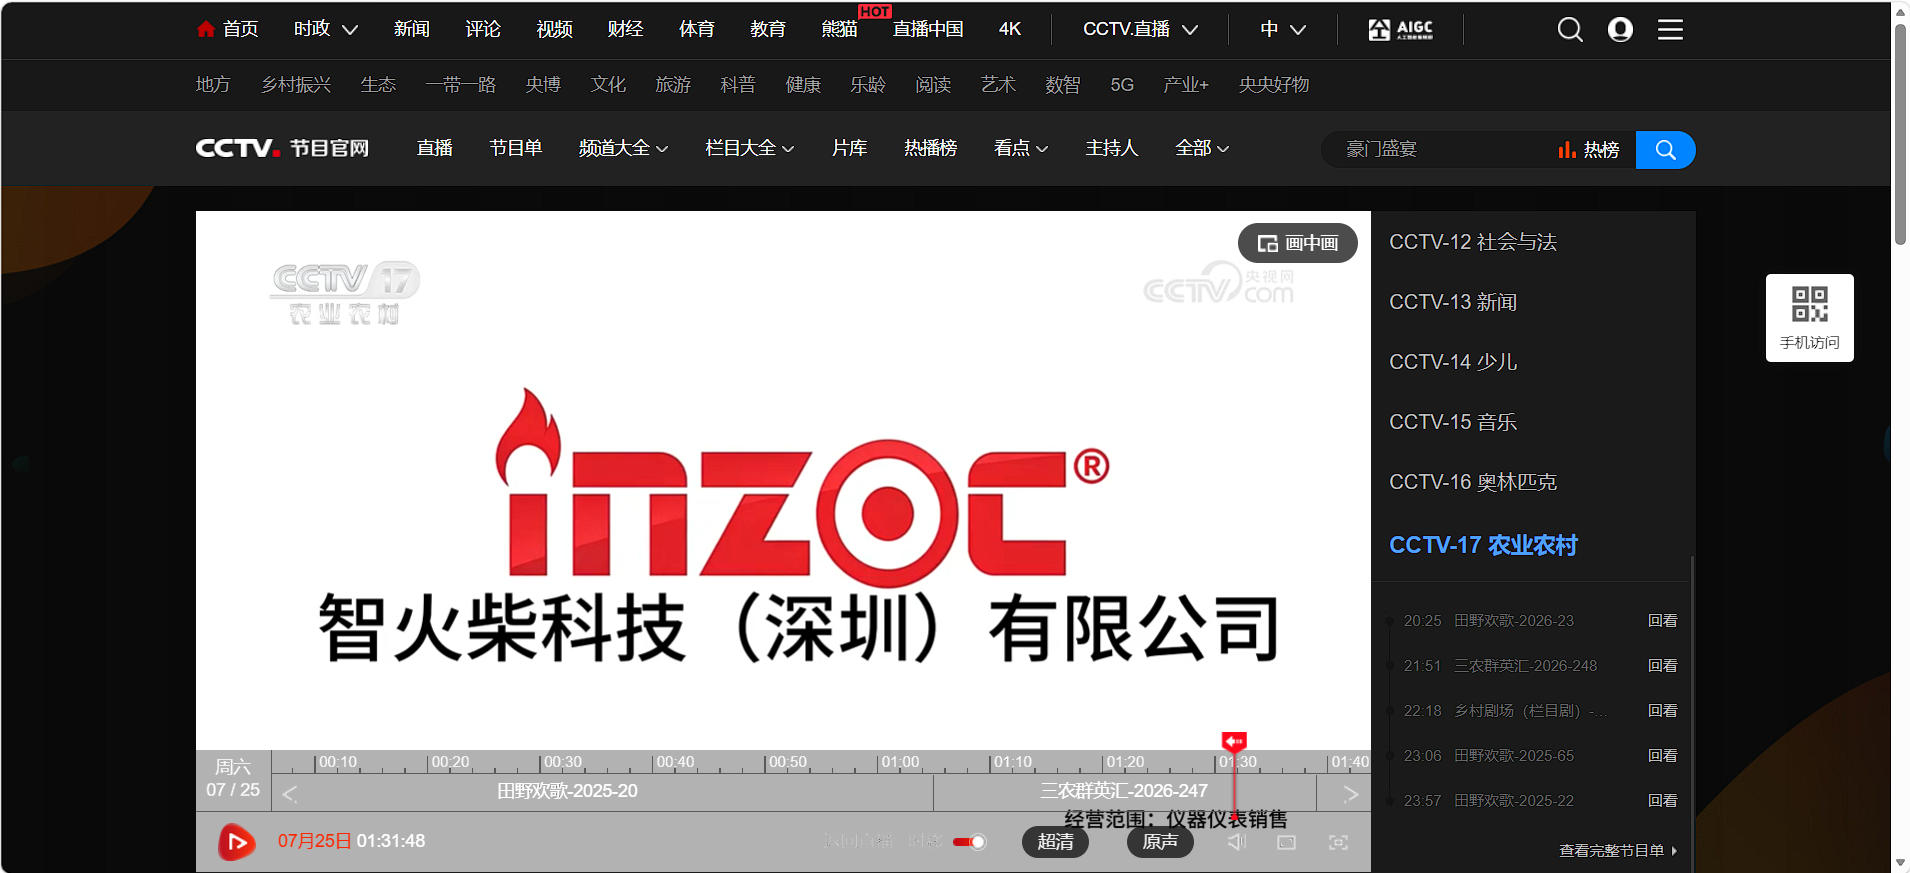Open the 中 language dropdown
Image resolution: width=1910 pixels, height=873 pixels.
click(1283, 29)
